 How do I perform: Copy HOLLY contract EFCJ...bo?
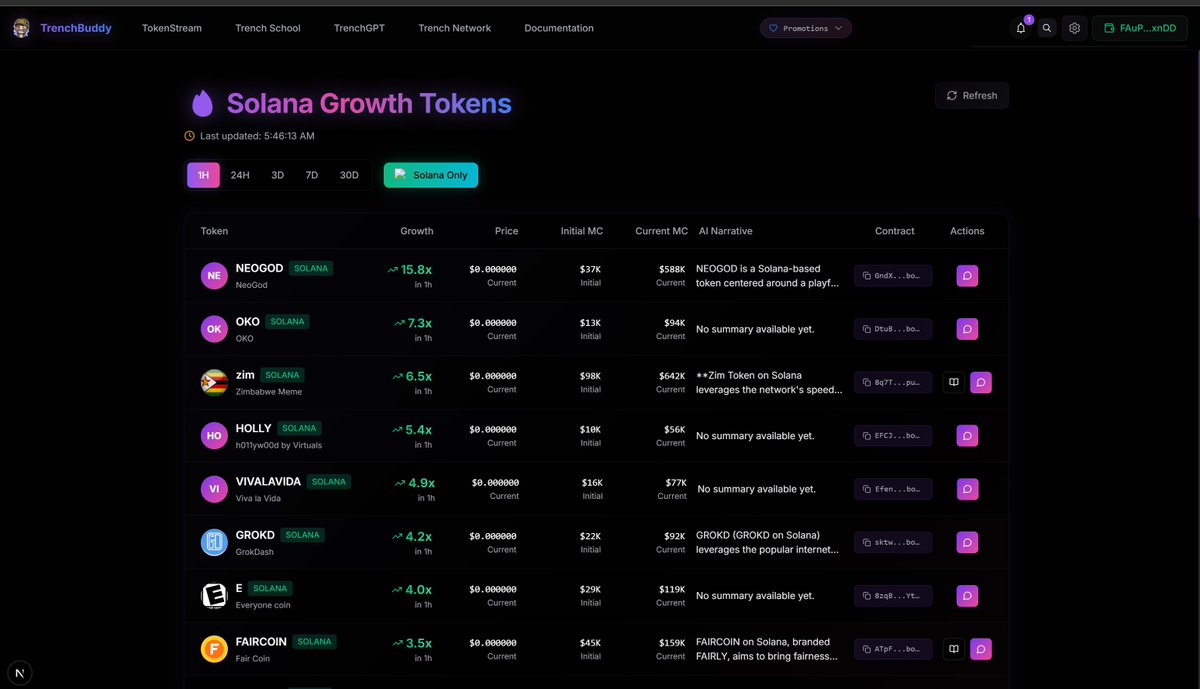pyautogui.click(x=893, y=435)
